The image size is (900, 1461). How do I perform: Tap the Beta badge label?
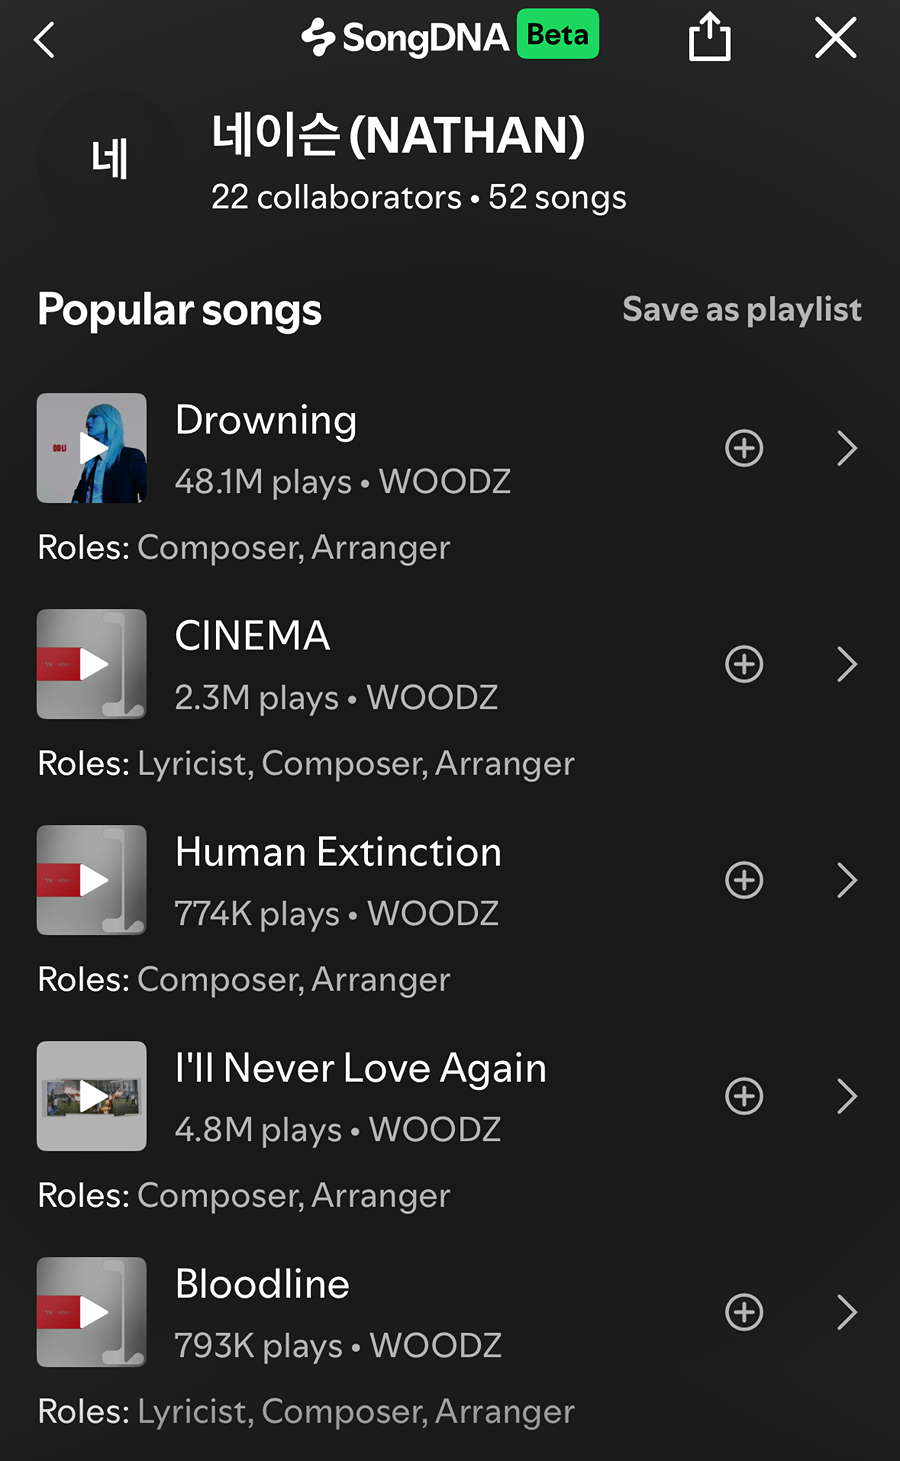pyautogui.click(x=558, y=35)
